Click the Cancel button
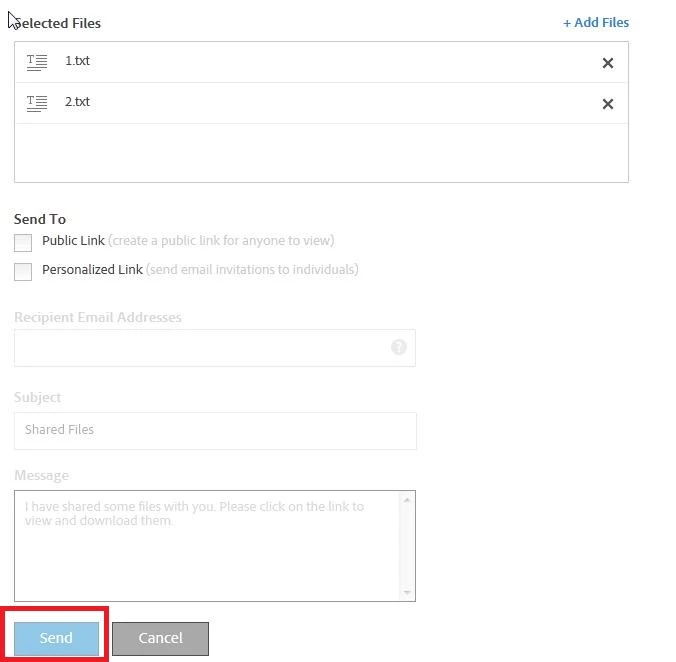 pos(160,638)
